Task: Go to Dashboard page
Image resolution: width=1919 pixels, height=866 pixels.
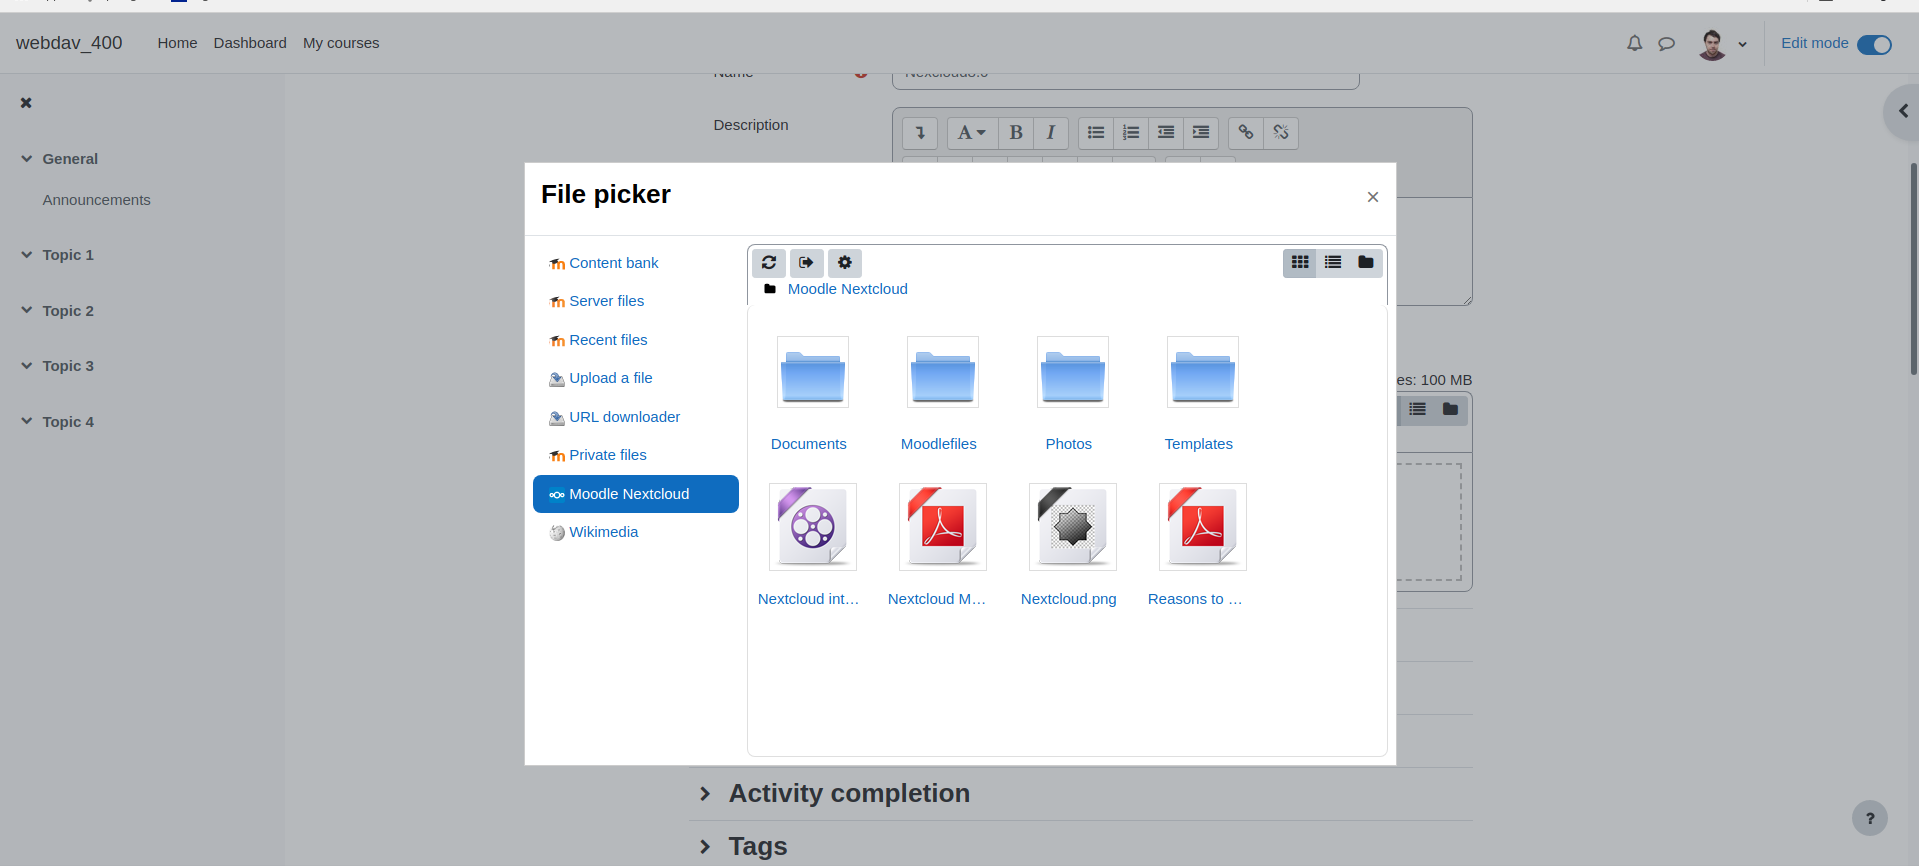Action: pos(250,43)
